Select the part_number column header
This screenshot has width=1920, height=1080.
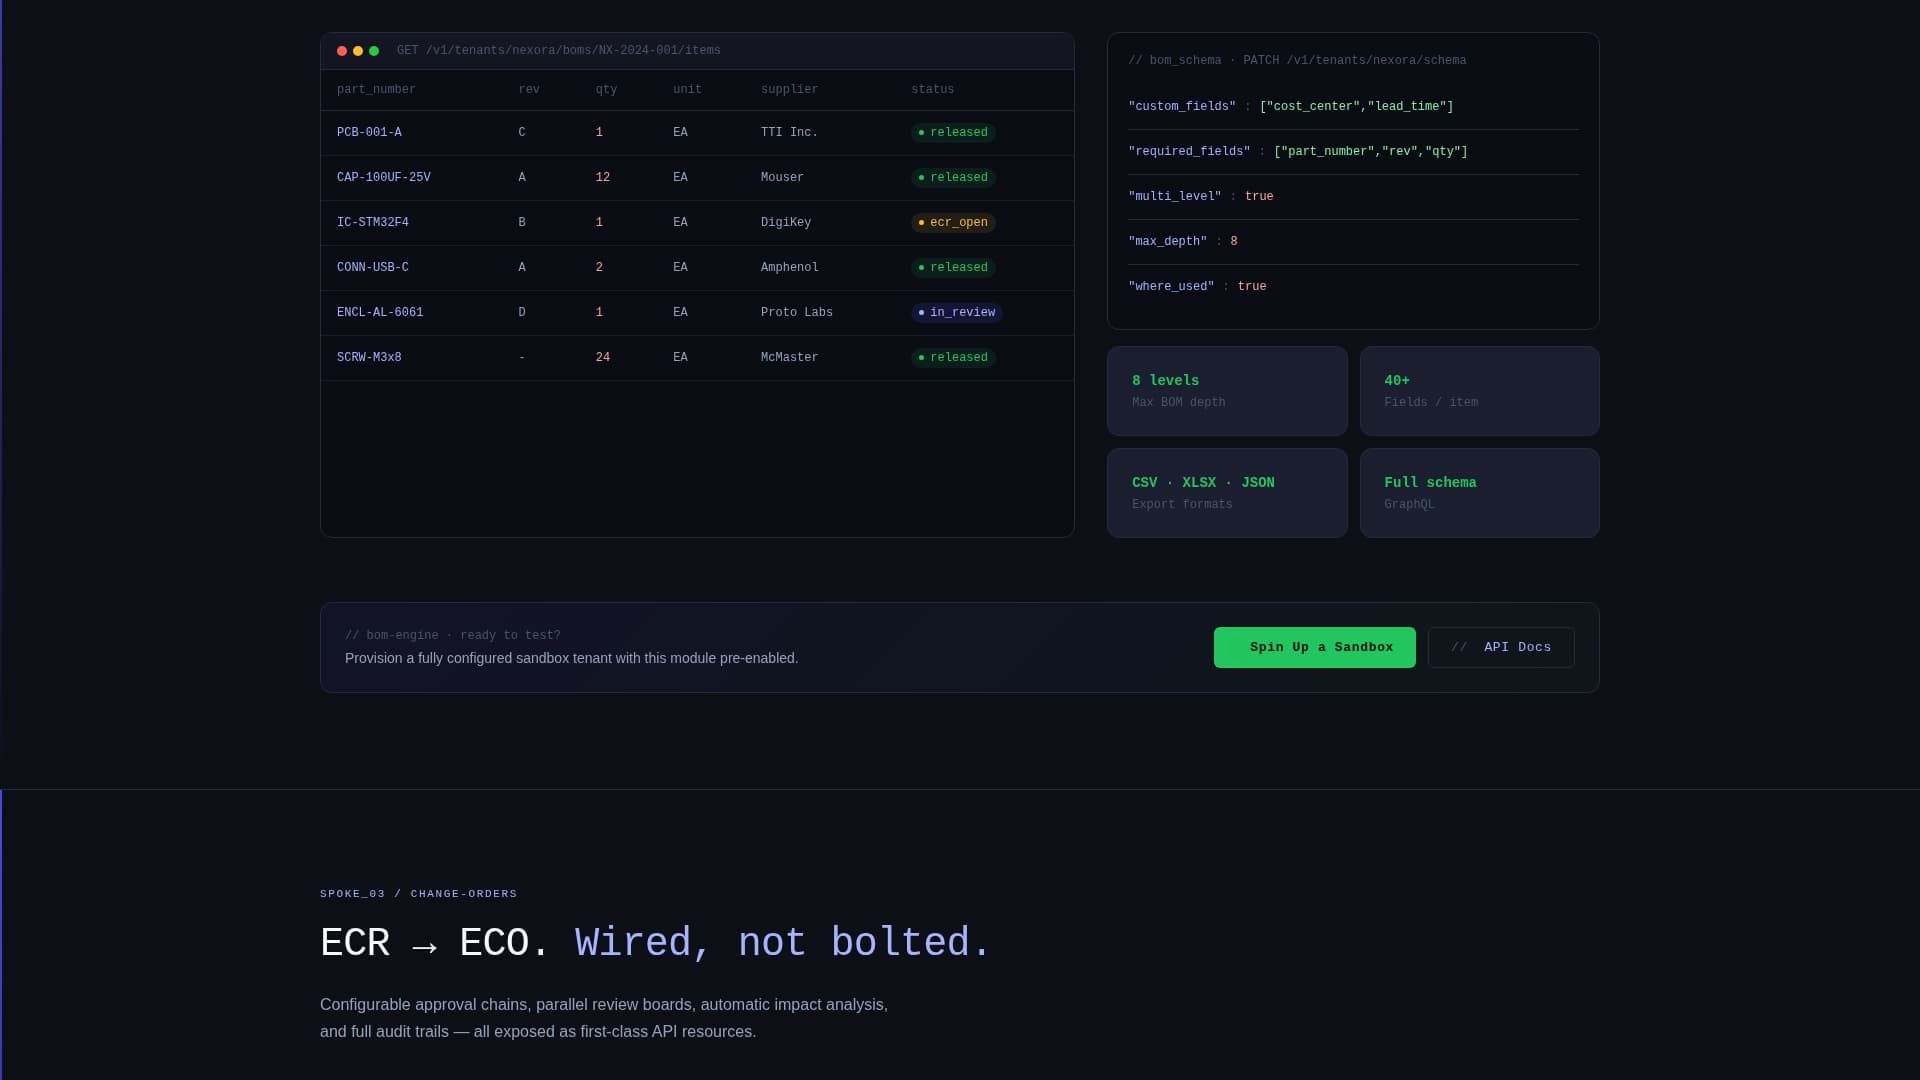point(376,90)
